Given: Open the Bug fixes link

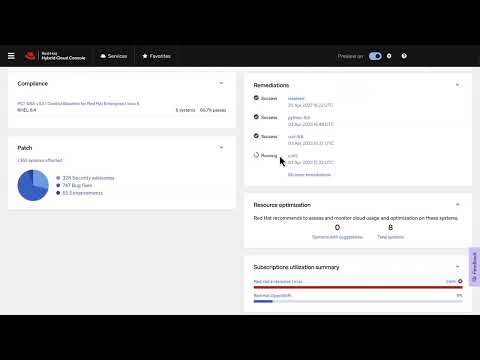Looking at the screenshot, I should (x=77, y=185).
